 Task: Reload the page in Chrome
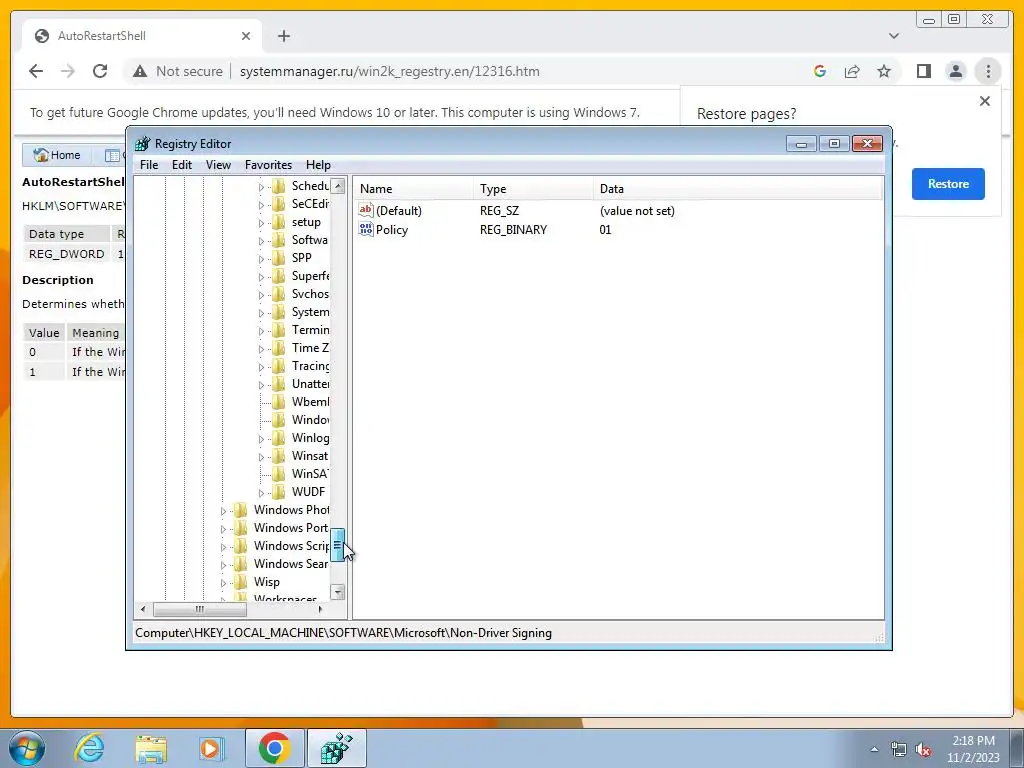(100, 71)
